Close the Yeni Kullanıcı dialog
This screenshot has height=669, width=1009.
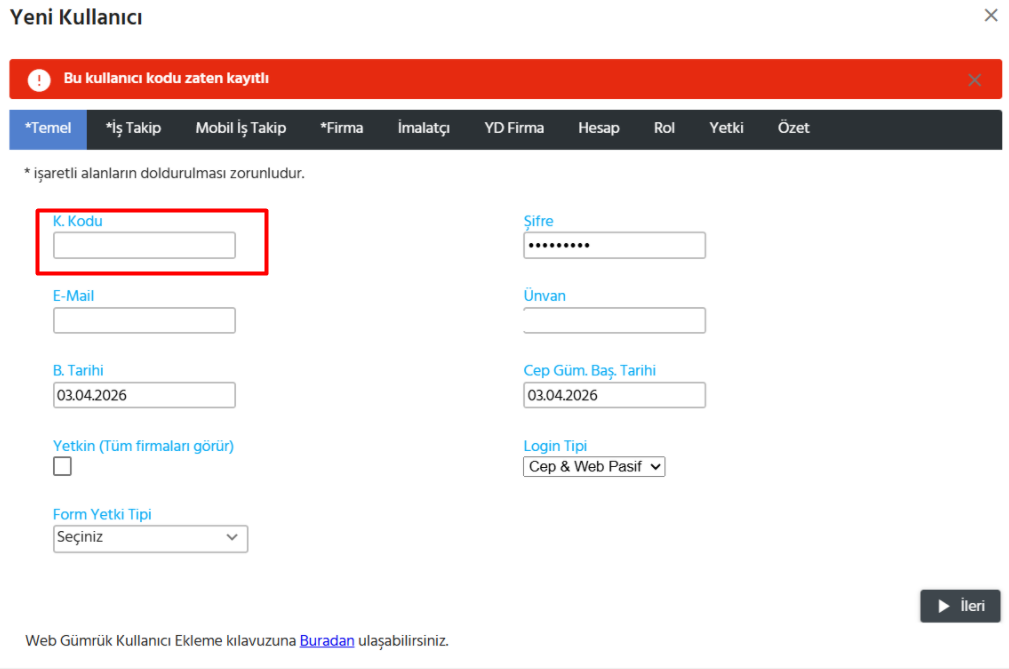click(x=990, y=16)
